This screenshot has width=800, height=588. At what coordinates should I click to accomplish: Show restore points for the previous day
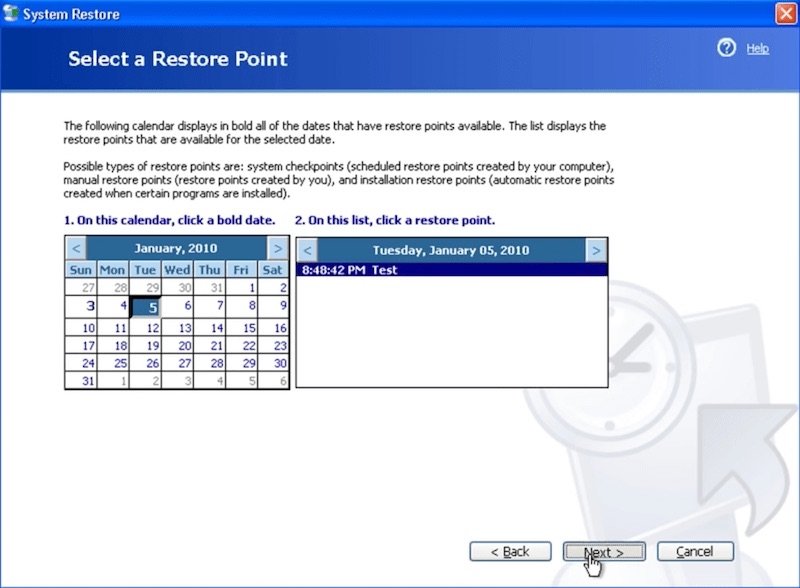tap(307, 250)
